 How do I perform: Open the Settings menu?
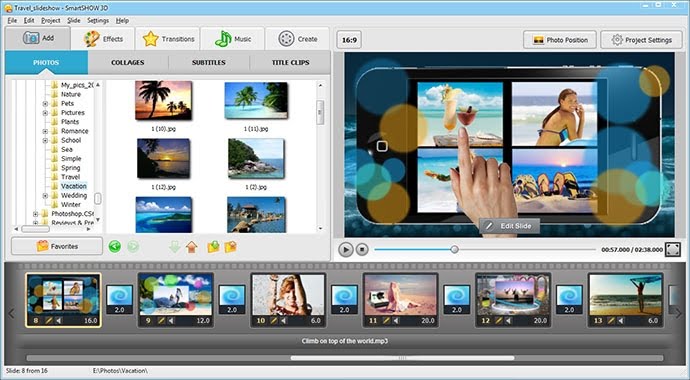point(98,21)
